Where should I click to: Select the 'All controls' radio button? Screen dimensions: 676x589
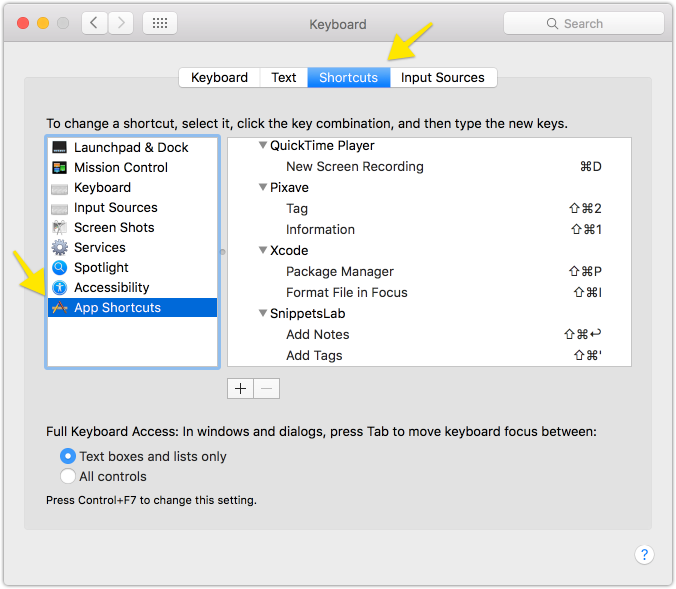click(68, 476)
